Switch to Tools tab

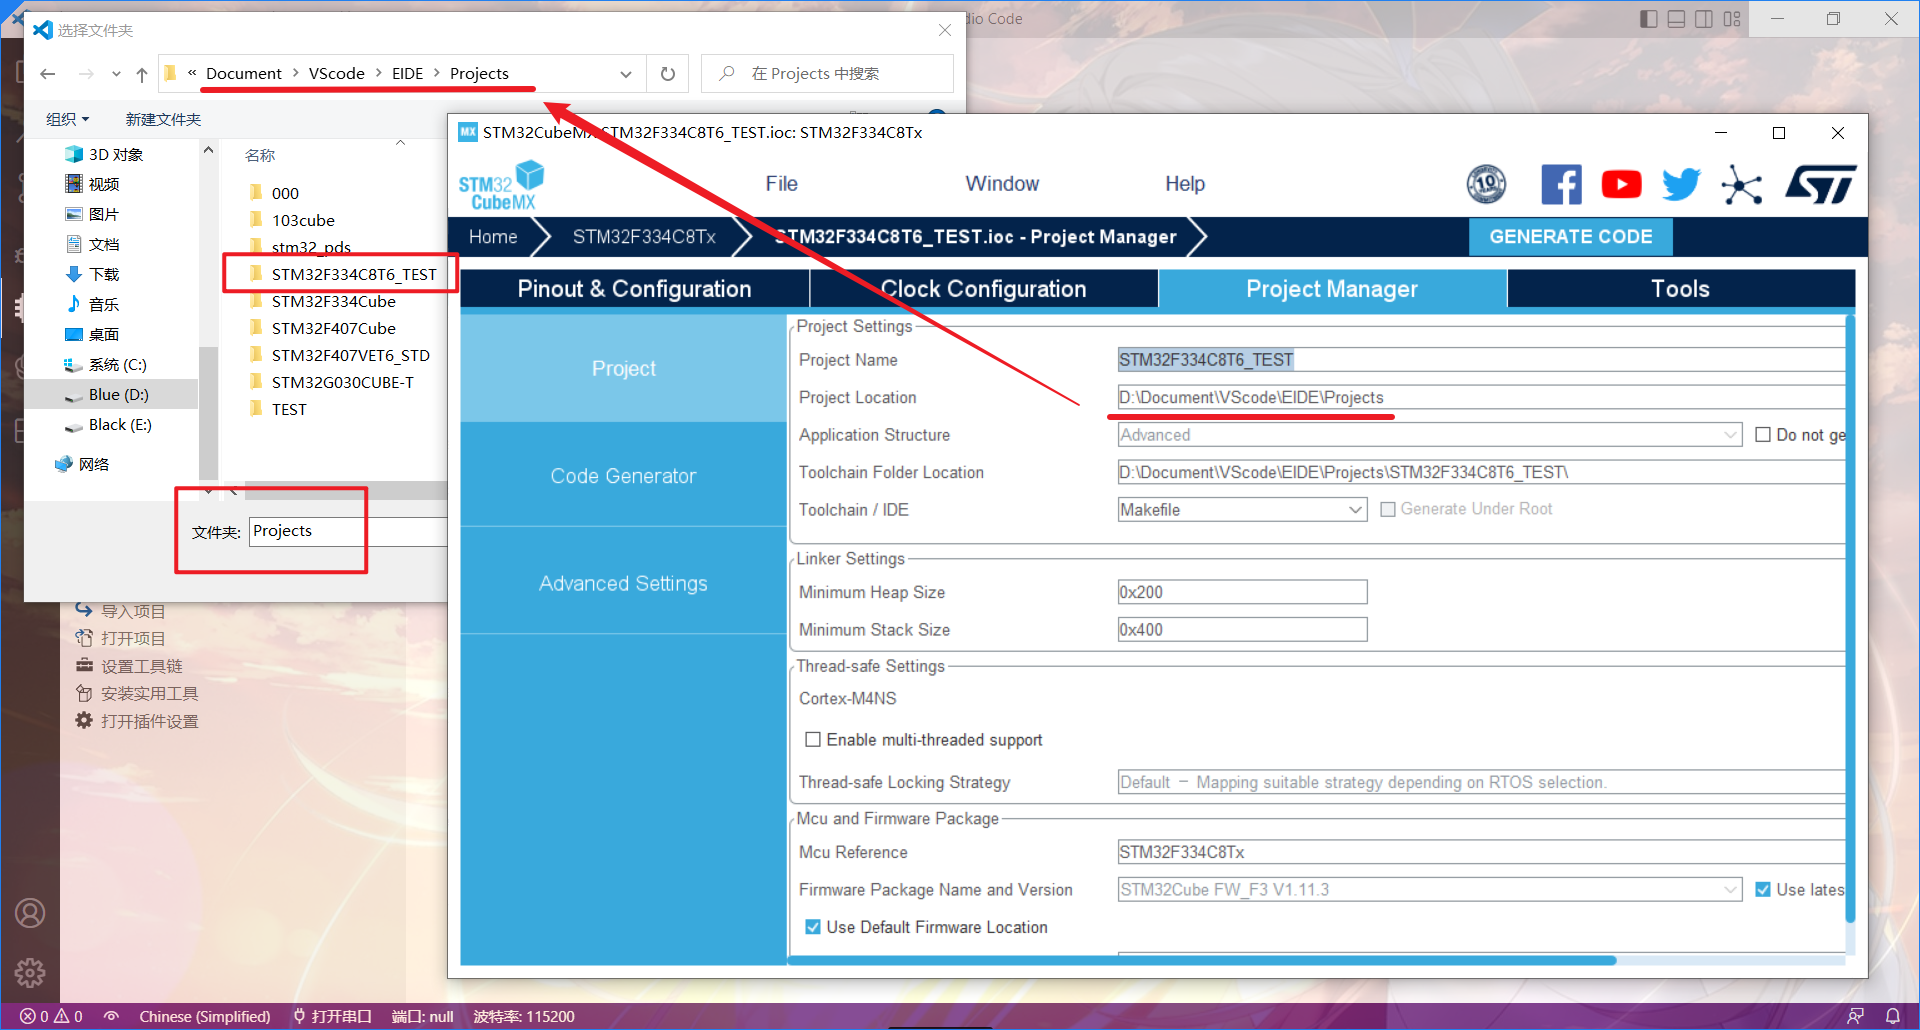(x=1680, y=289)
